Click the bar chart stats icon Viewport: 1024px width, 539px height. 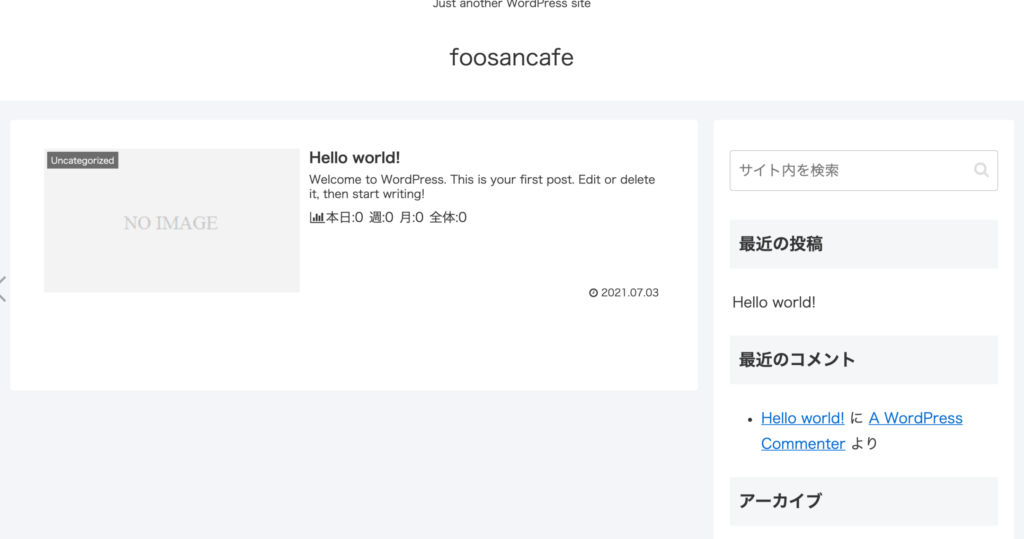[316, 217]
